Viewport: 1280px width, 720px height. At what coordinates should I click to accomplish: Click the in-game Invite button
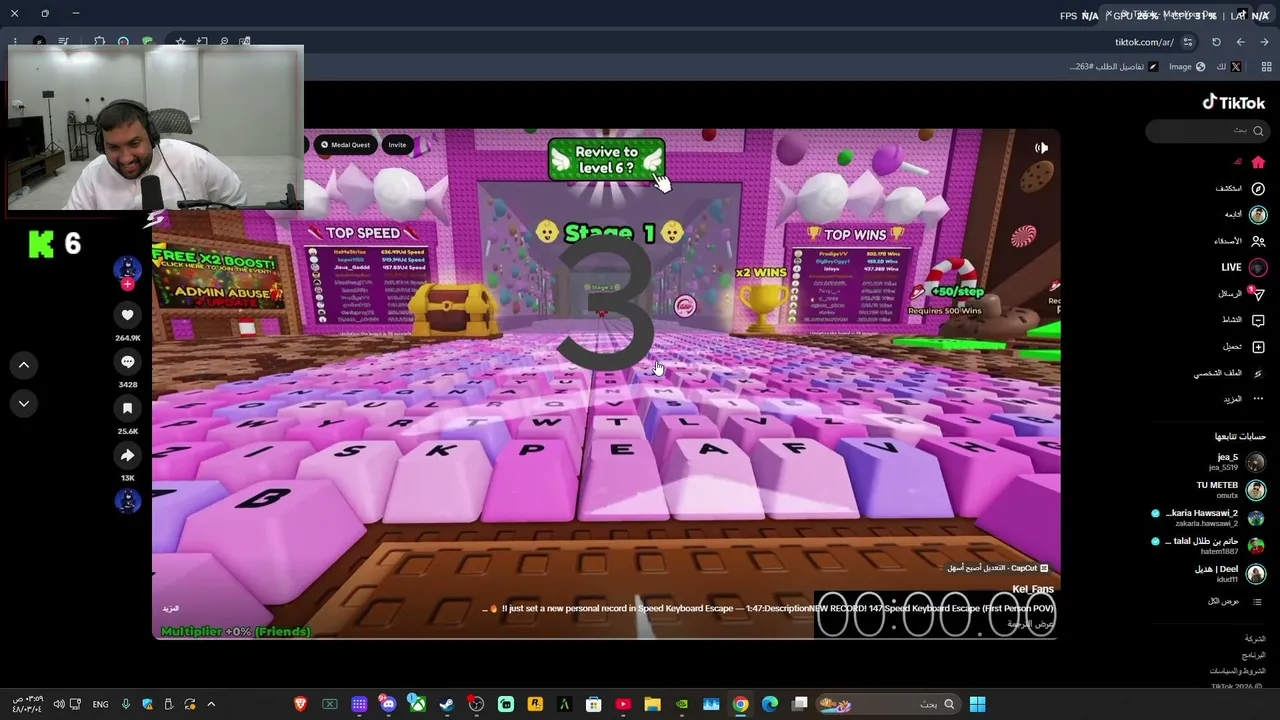click(397, 145)
